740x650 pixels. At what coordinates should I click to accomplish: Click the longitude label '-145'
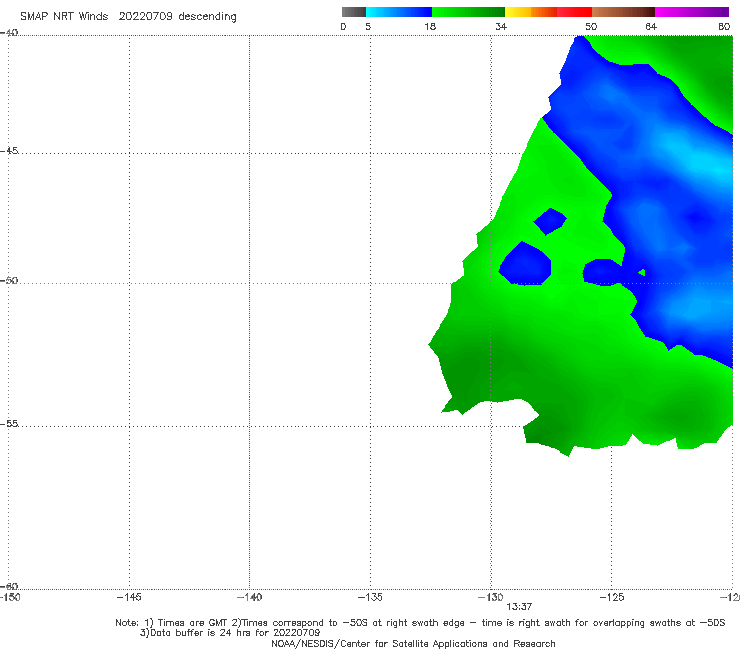(x=129, y=597)
